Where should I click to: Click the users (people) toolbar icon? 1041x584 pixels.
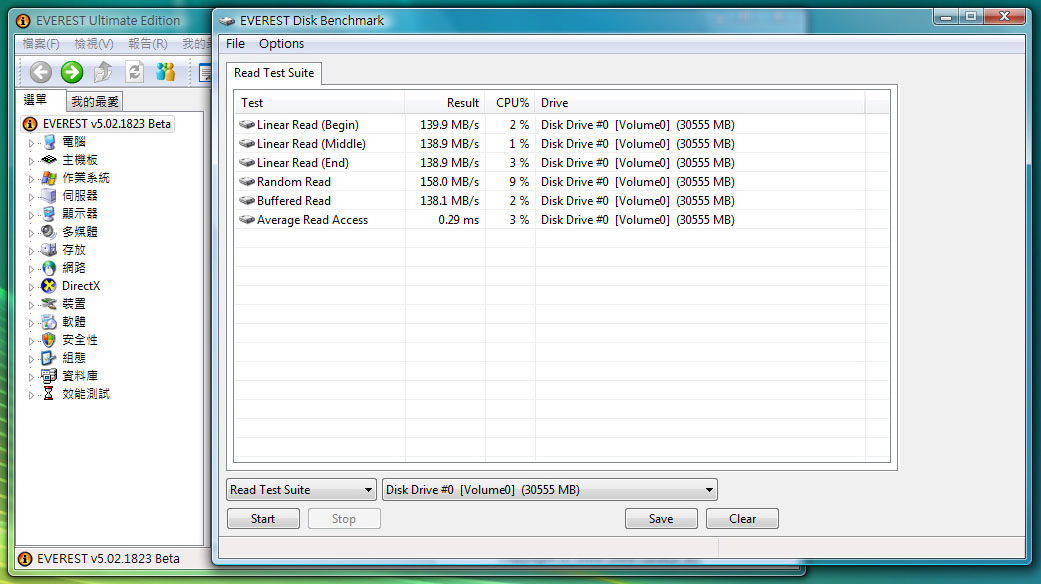[x=165, y=72]
